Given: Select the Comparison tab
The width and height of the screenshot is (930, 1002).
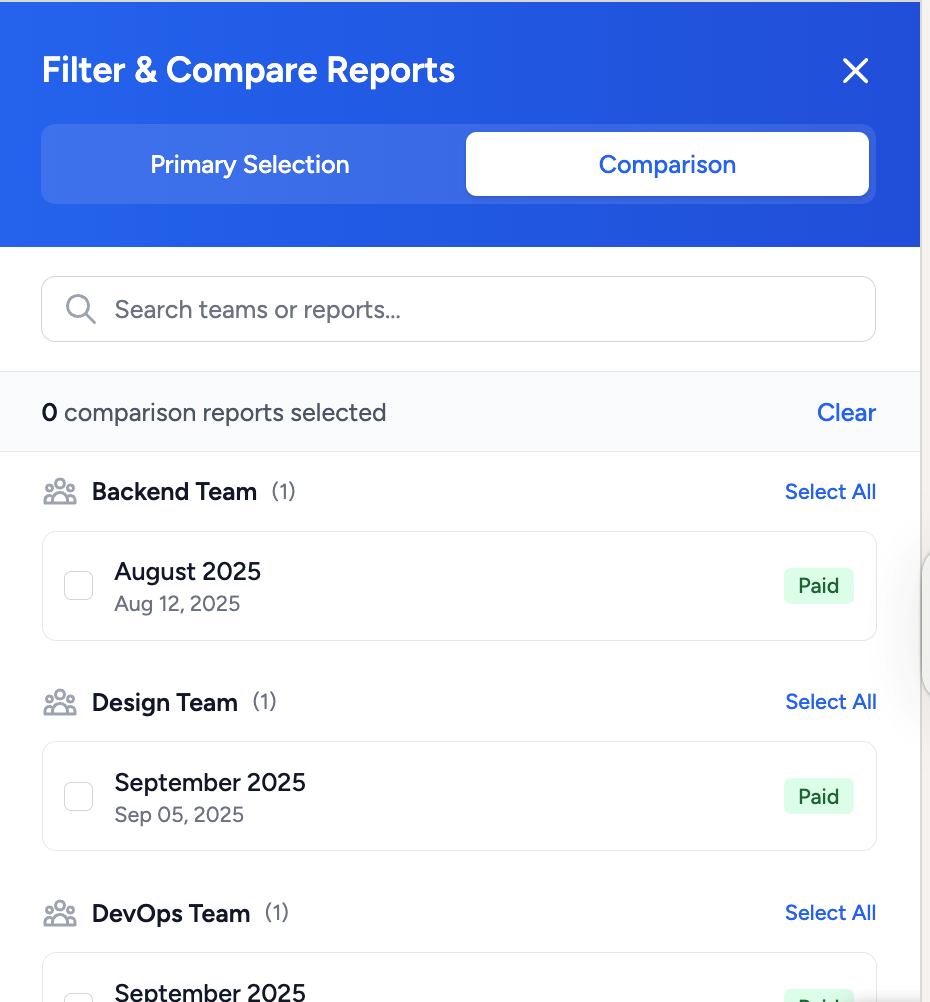Looking at the screenshot, I should pyautogui.click(x=667, y=165).
